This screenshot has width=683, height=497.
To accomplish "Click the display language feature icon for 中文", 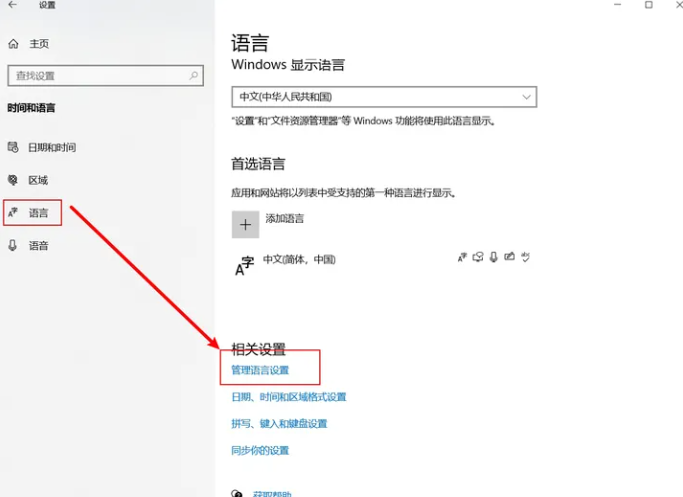I will coord(462,257).
